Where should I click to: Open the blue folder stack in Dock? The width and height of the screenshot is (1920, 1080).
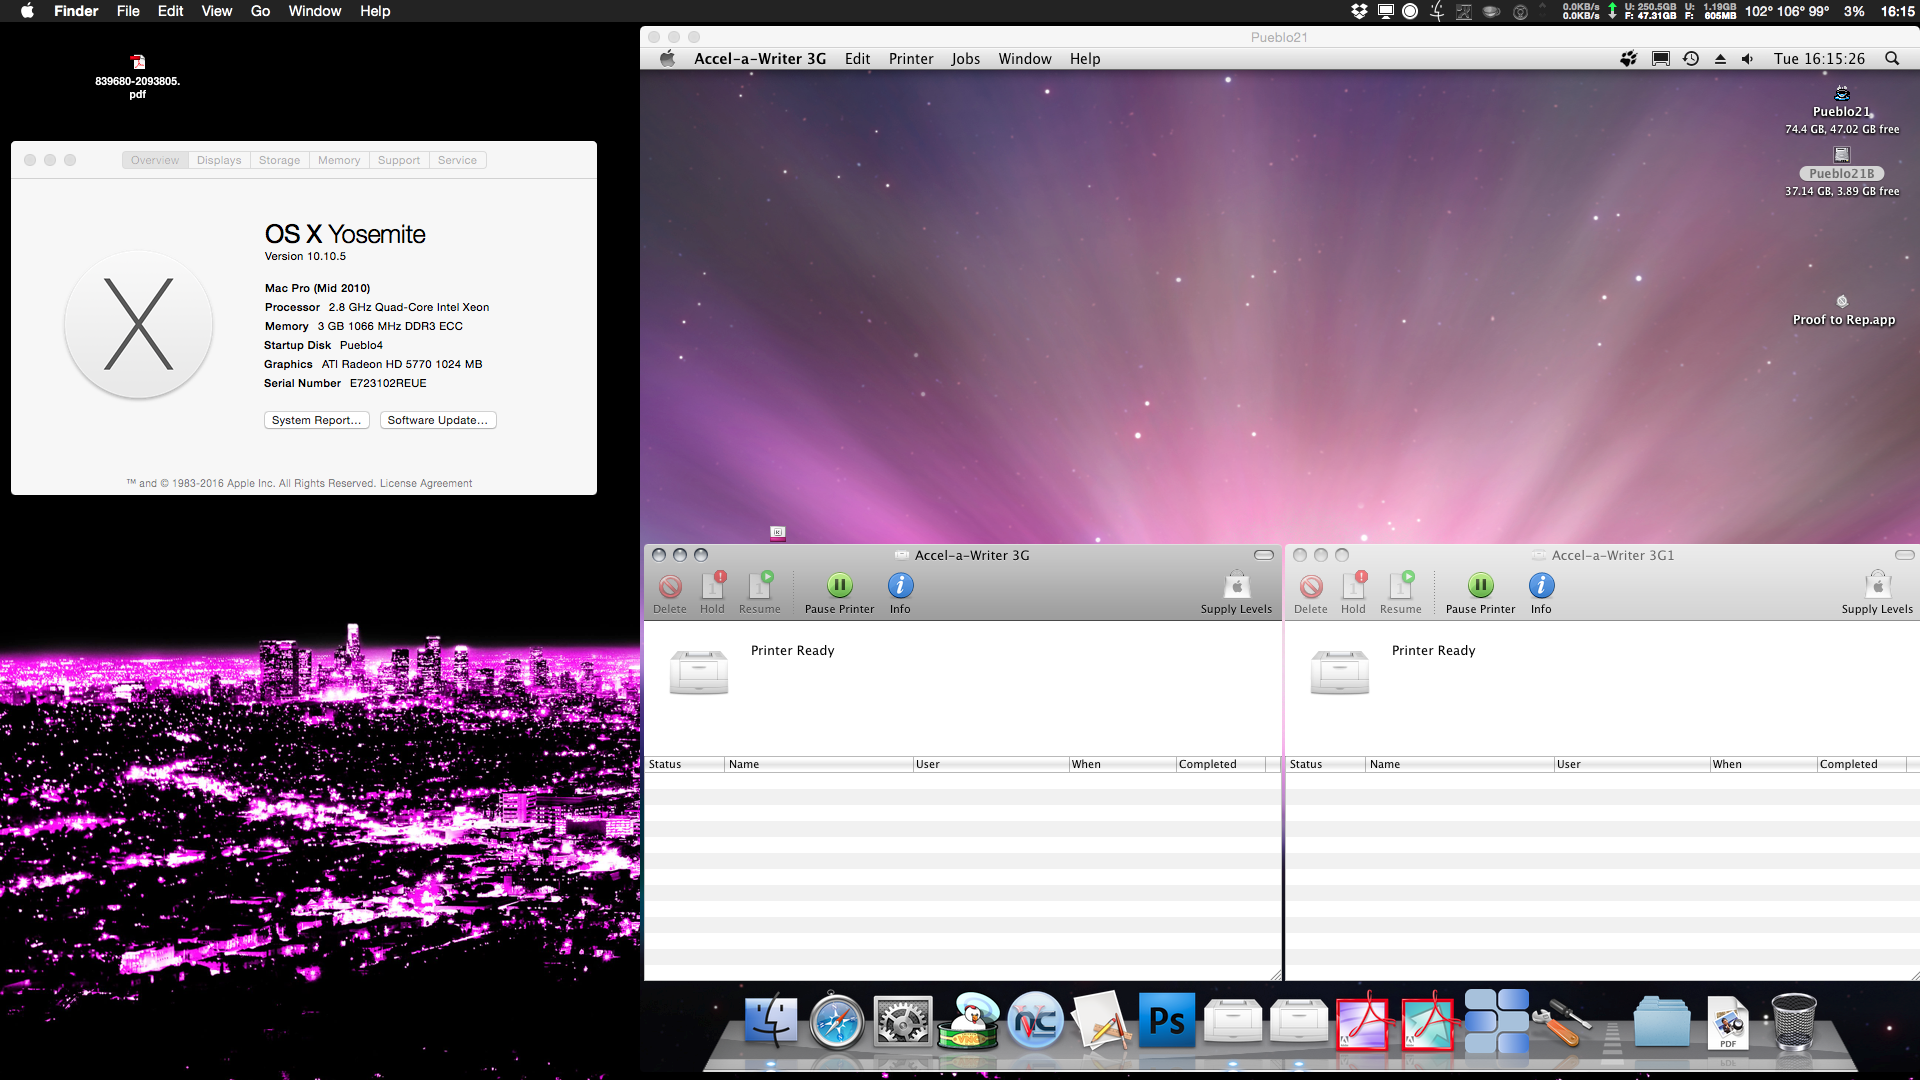pos(1662,1021)
